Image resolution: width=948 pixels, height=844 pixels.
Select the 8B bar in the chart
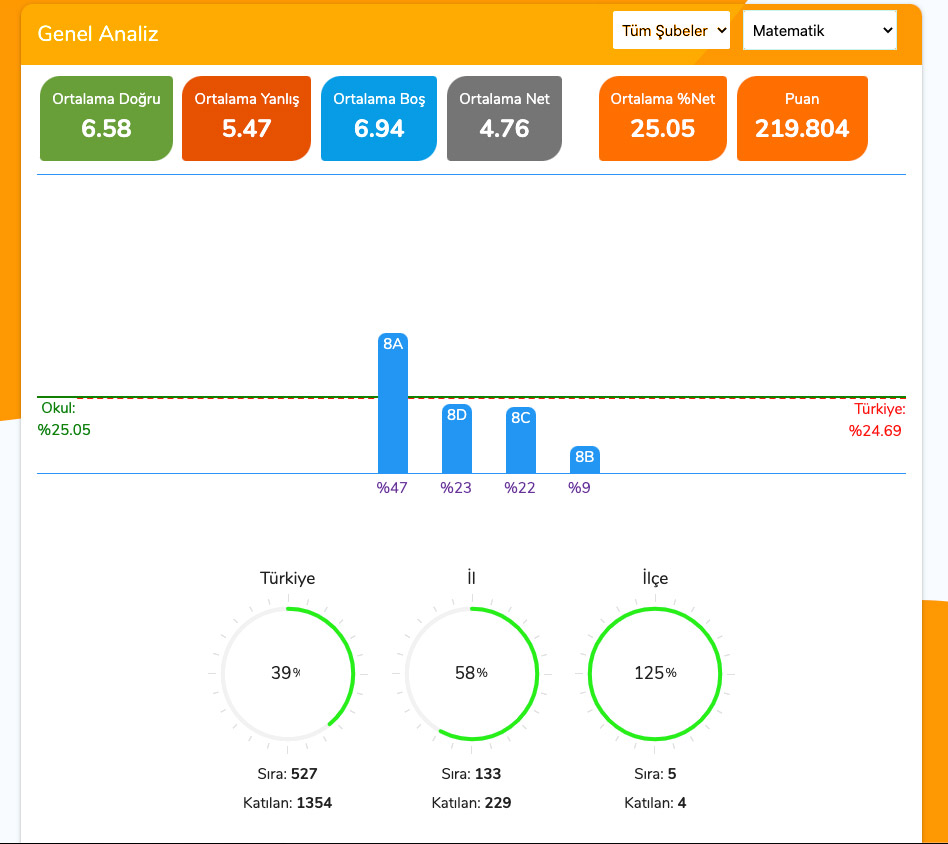click(x=585, y=459)
